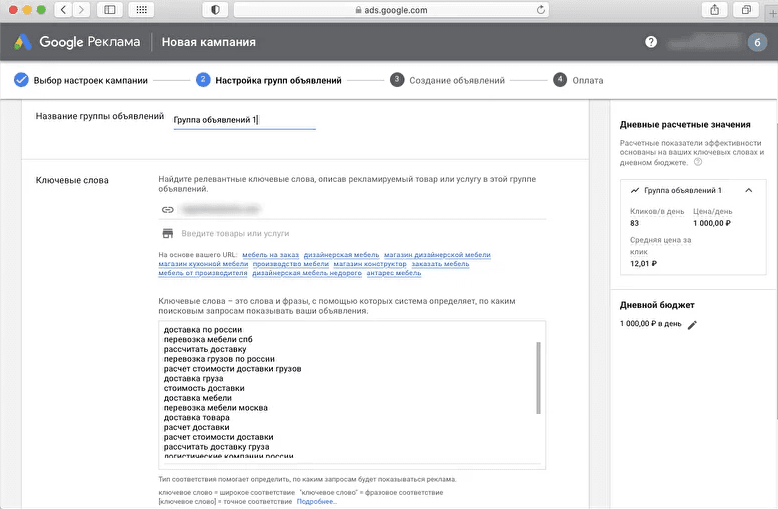778x509 pixels.
Task: Click the storefront products icon
Action: click(x=168, y=233)
